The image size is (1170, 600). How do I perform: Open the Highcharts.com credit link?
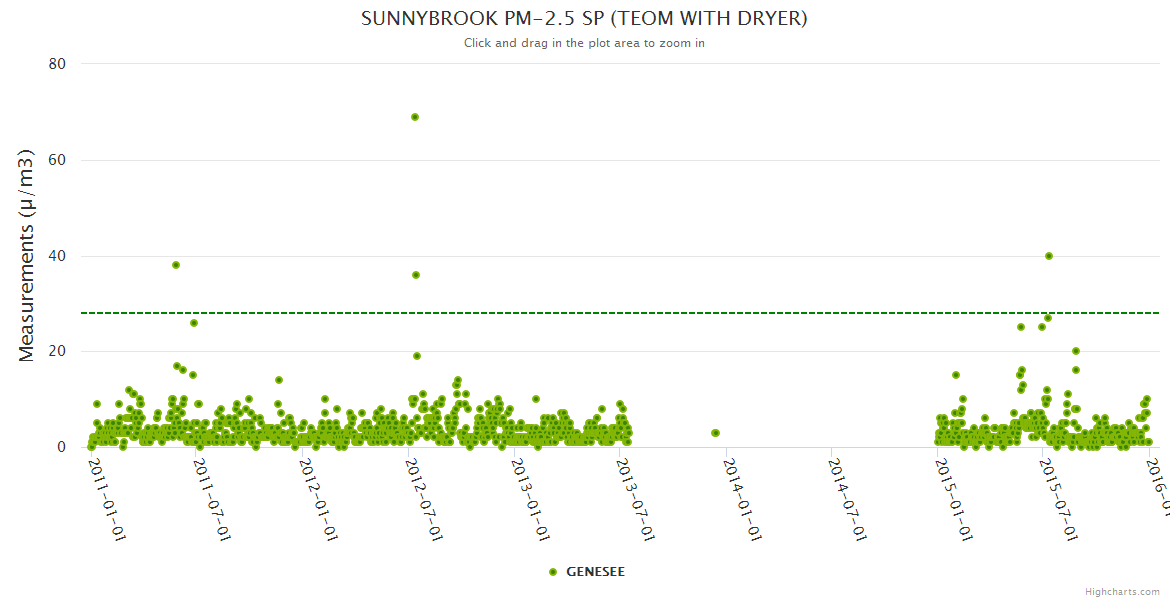(x=1124, y=591)
